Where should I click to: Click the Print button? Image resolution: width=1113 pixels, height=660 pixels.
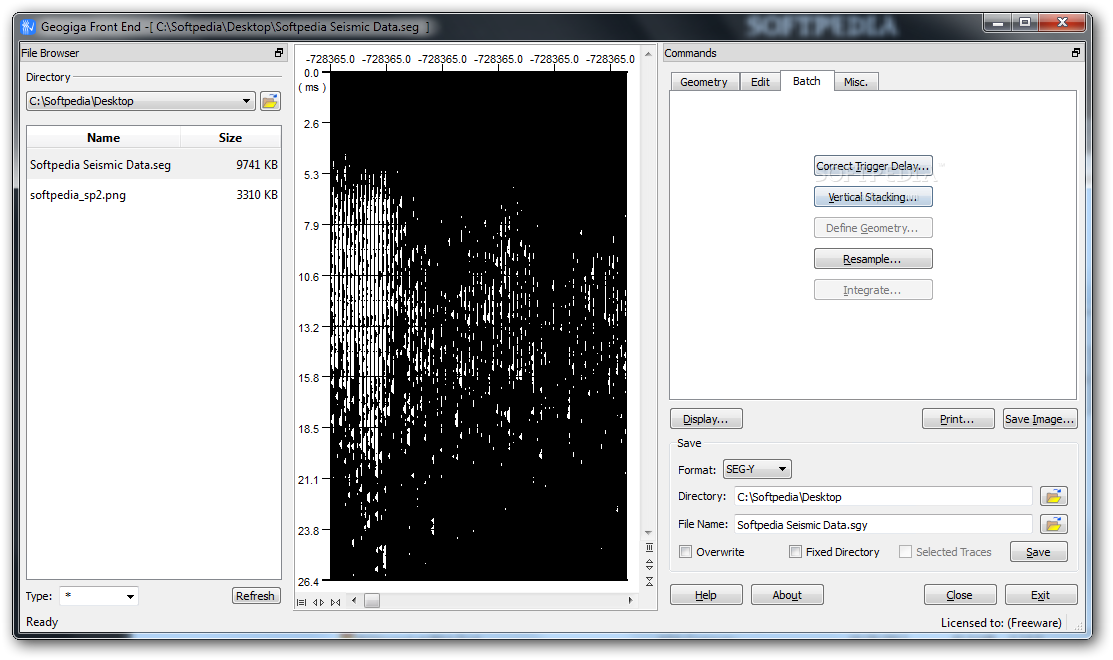(x=958, y=419)
